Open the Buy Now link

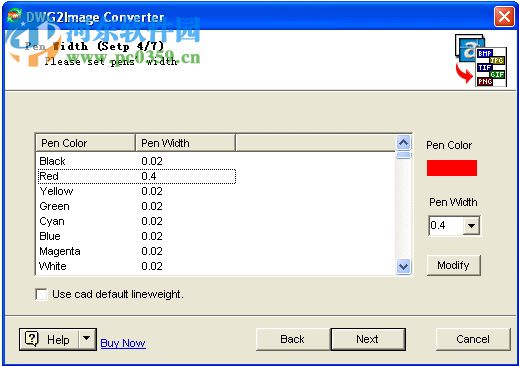pyautogui.click(x=123, y=343)
